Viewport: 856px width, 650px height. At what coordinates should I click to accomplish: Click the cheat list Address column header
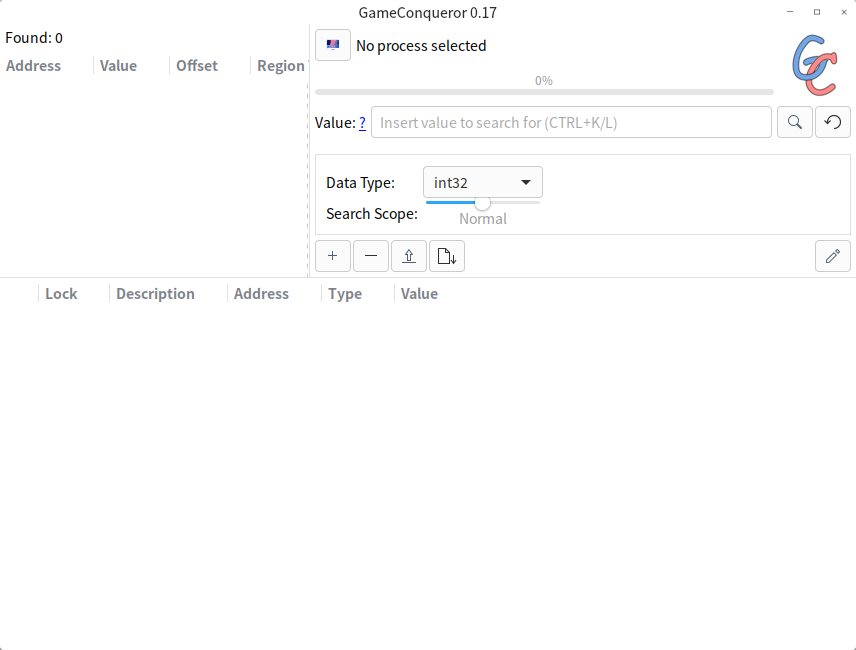coord(261,294)
